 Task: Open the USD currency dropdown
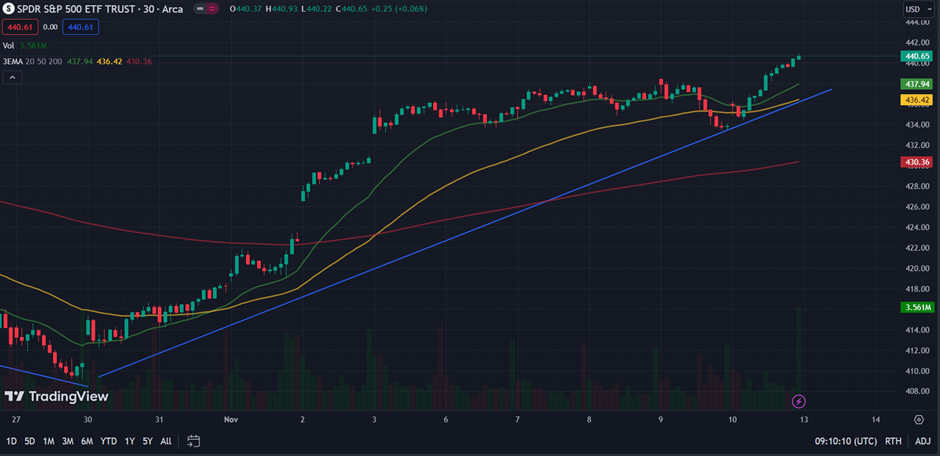916,10
